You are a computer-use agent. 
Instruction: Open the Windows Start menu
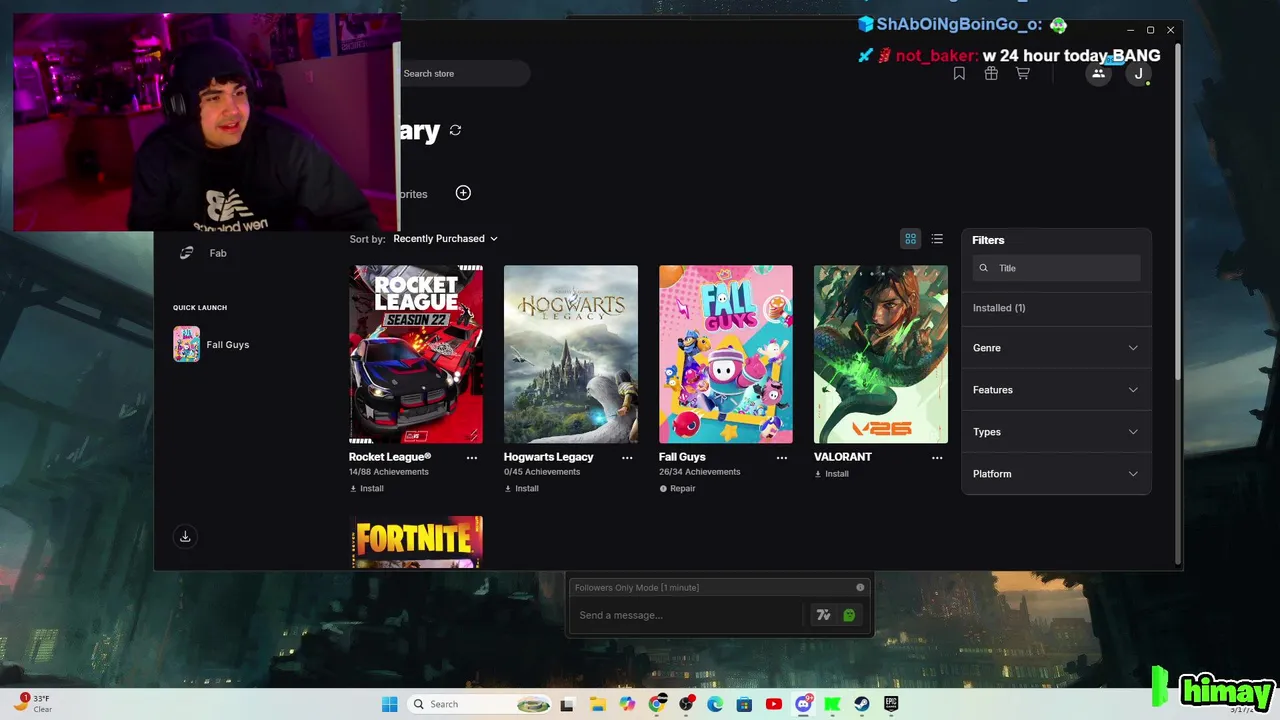[389, 704]
